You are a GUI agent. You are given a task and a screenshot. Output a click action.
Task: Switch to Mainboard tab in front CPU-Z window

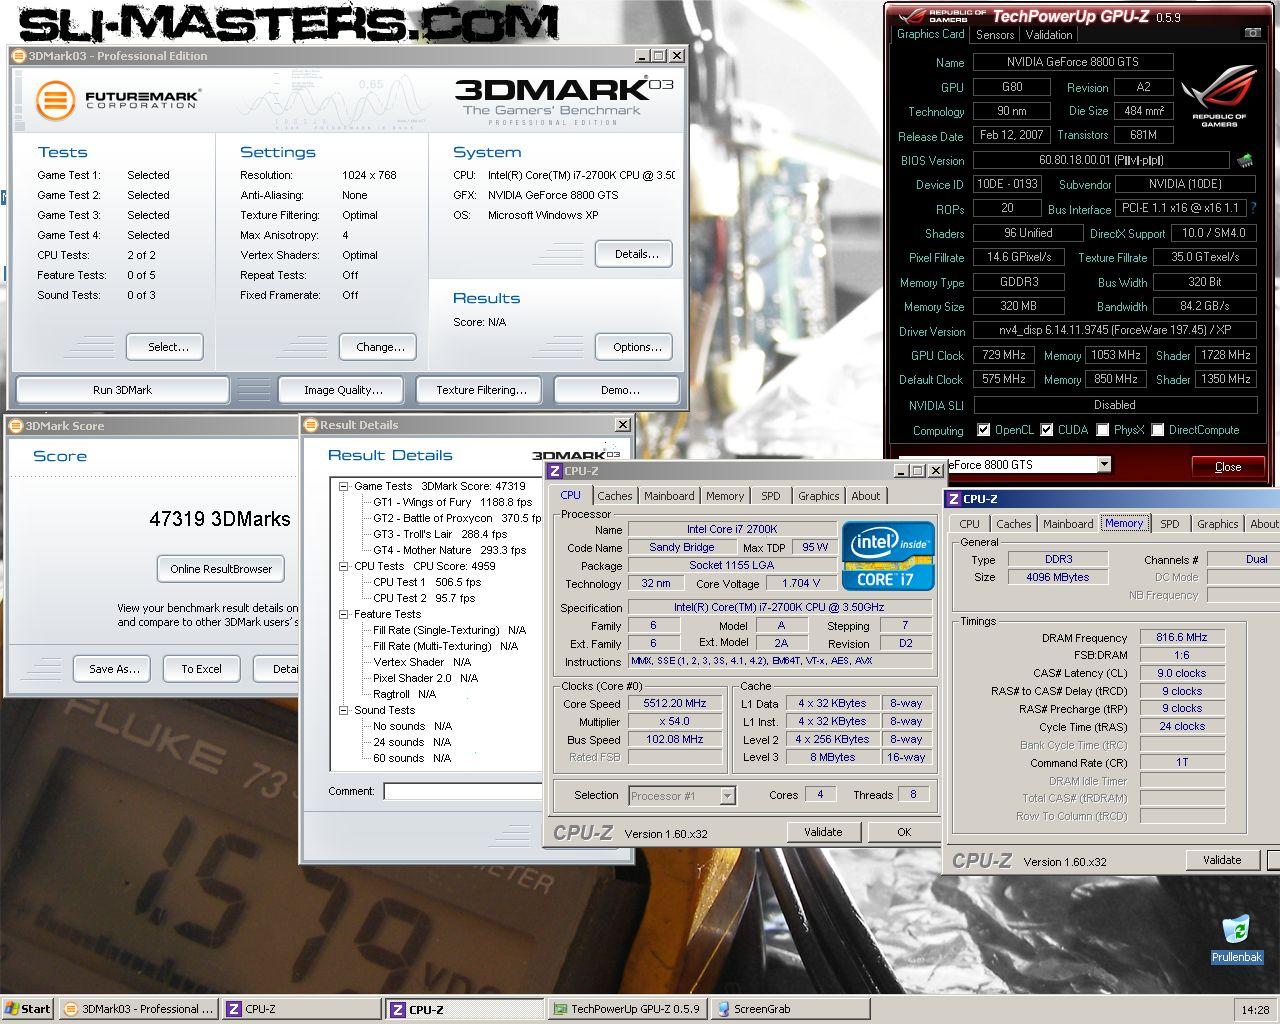tap(669, 496)
